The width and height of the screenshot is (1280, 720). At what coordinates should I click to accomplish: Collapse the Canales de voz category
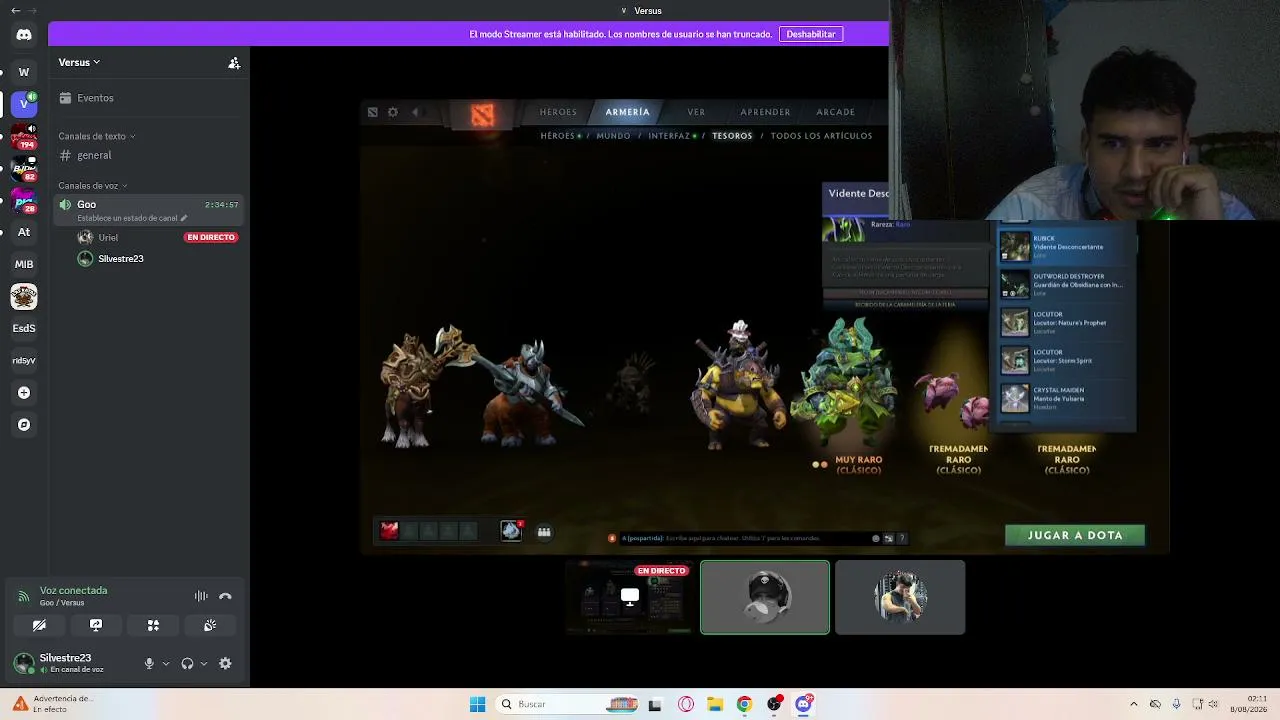point(93,186)
